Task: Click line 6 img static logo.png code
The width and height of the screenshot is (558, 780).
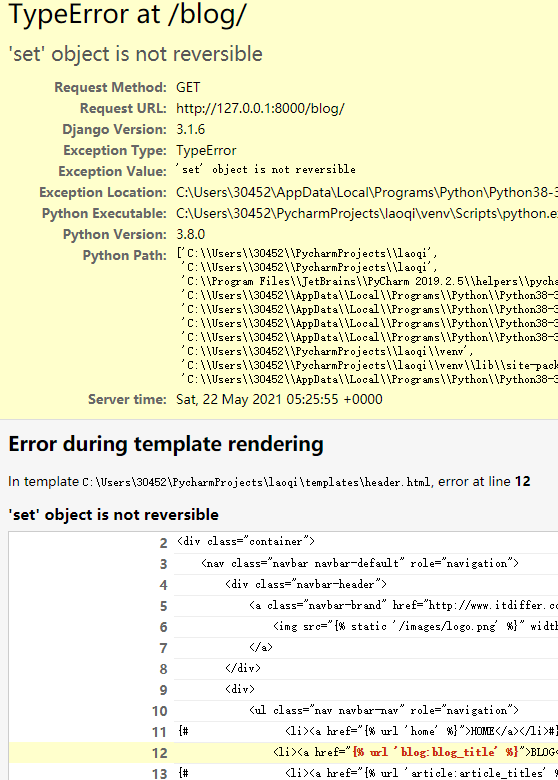Action: (415, 626)
